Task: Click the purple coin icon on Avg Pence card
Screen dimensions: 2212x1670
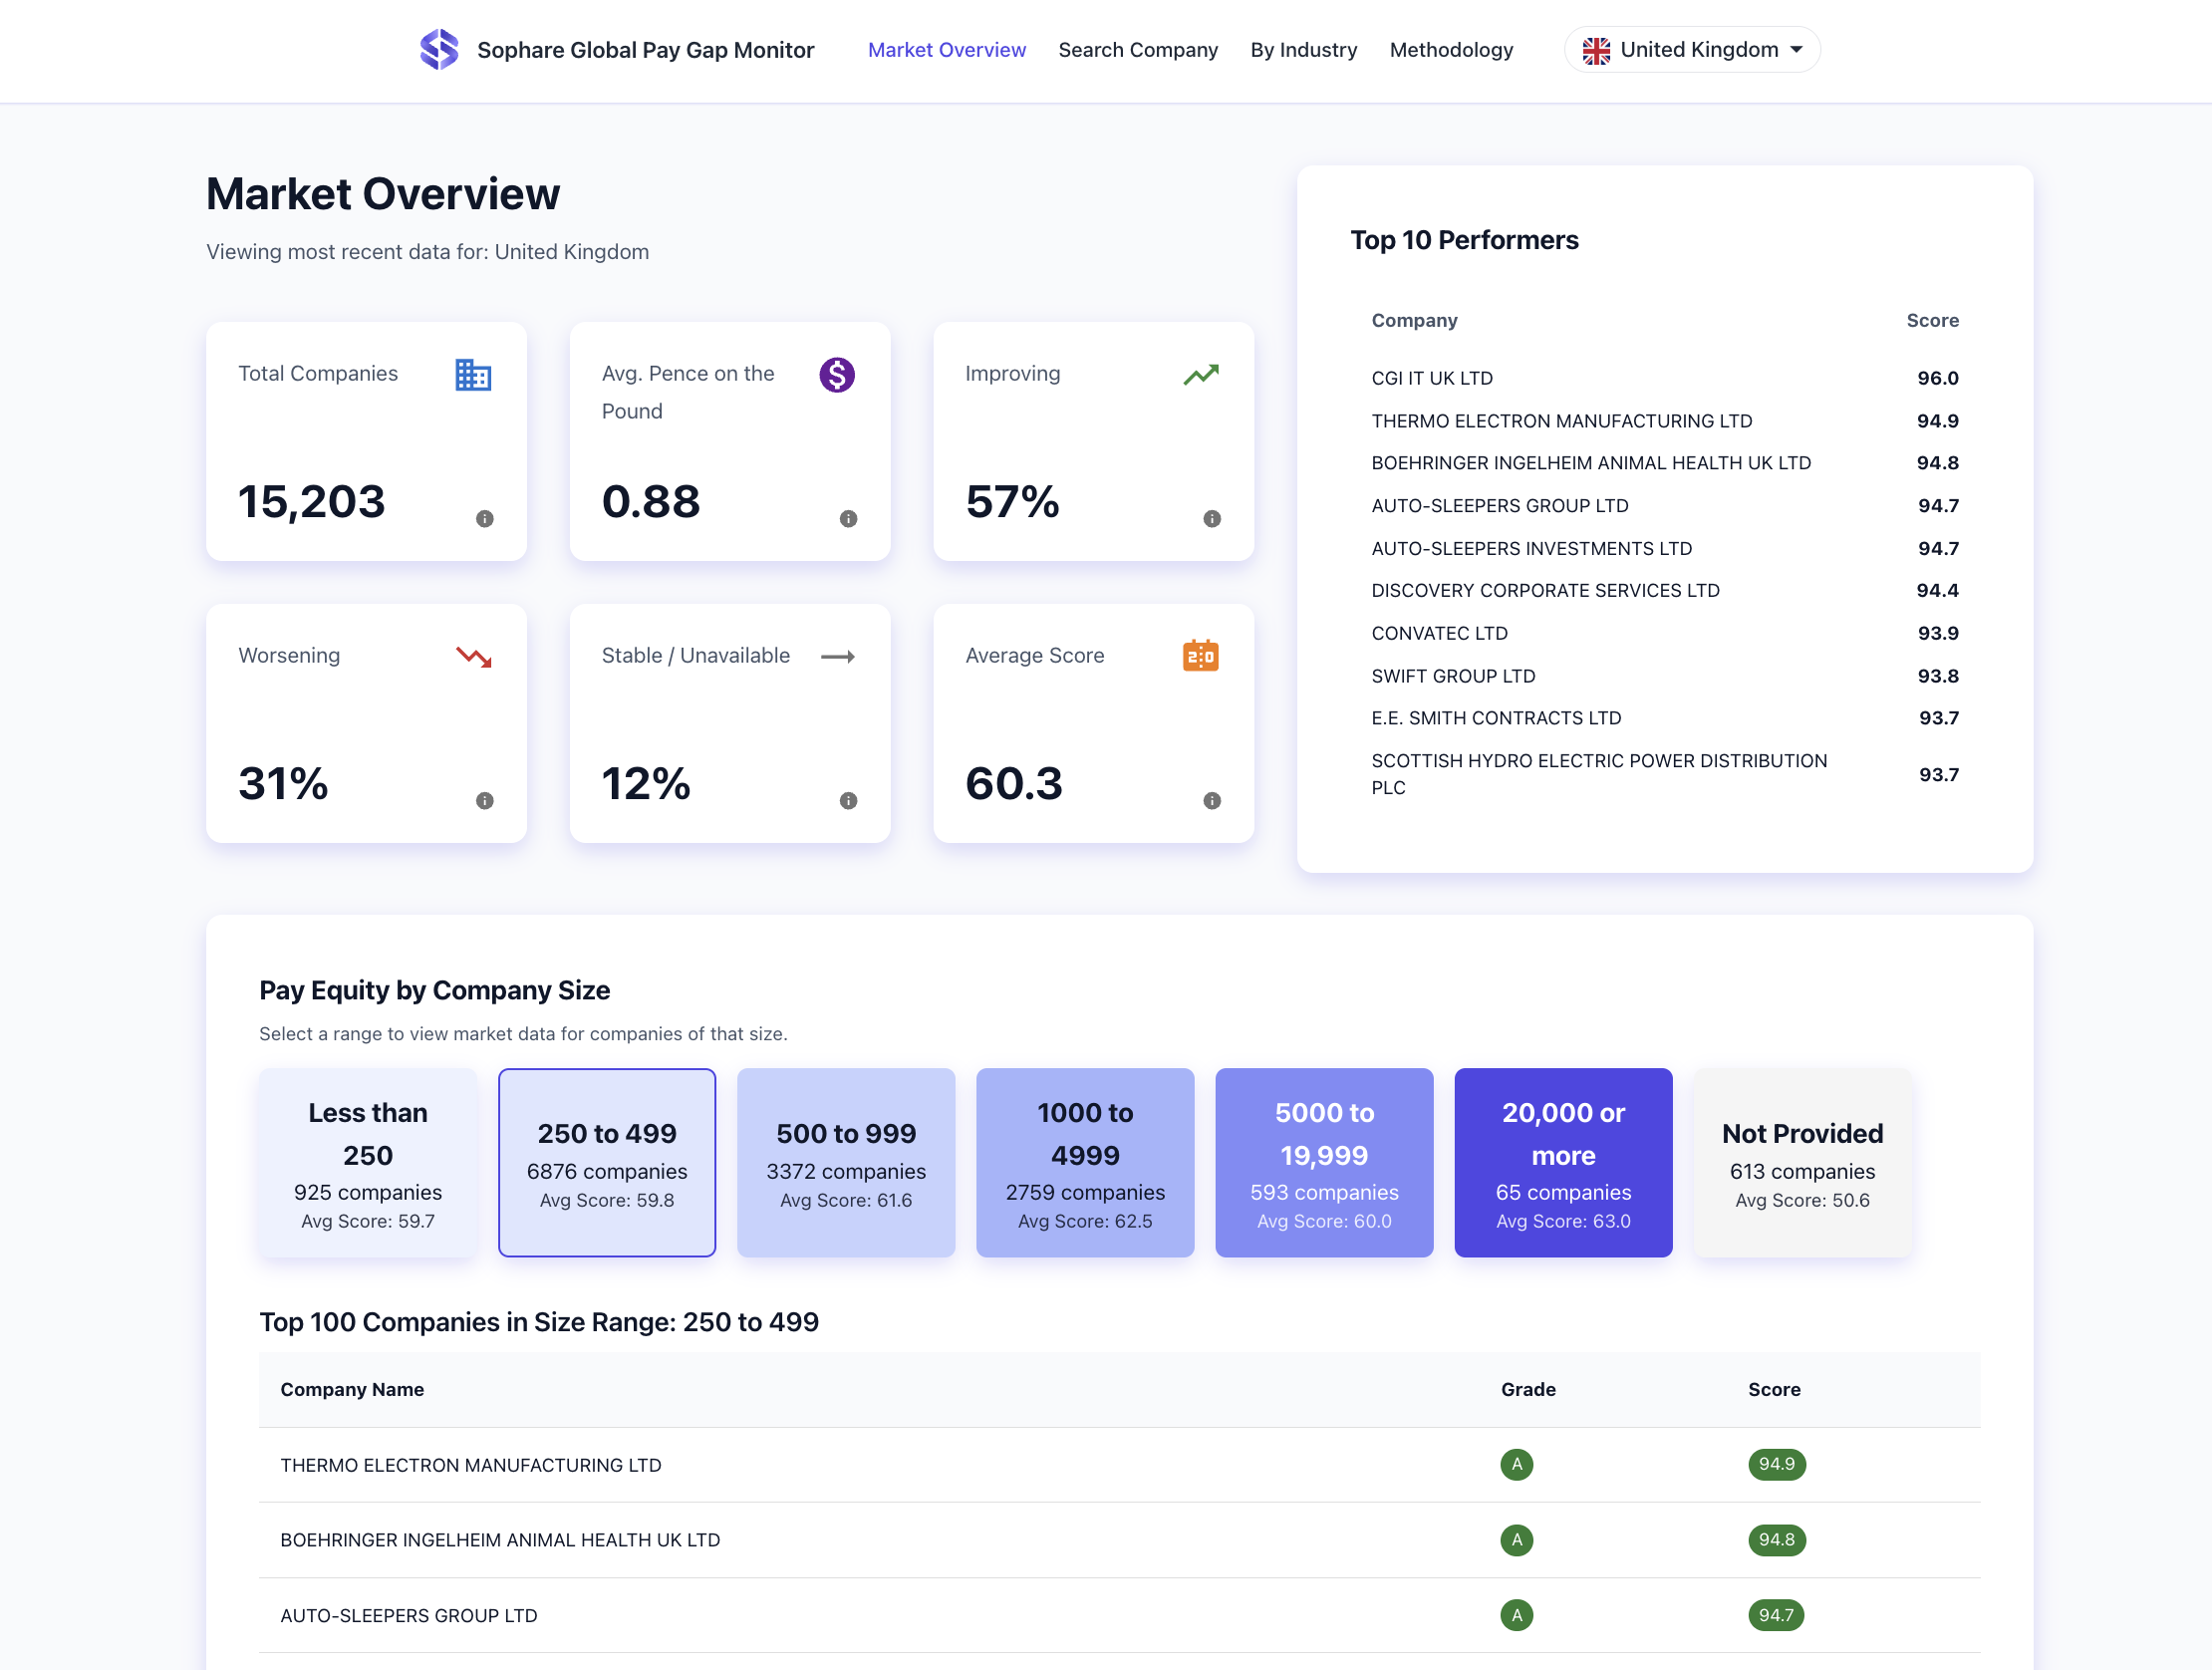Action: tap(837, 375)
